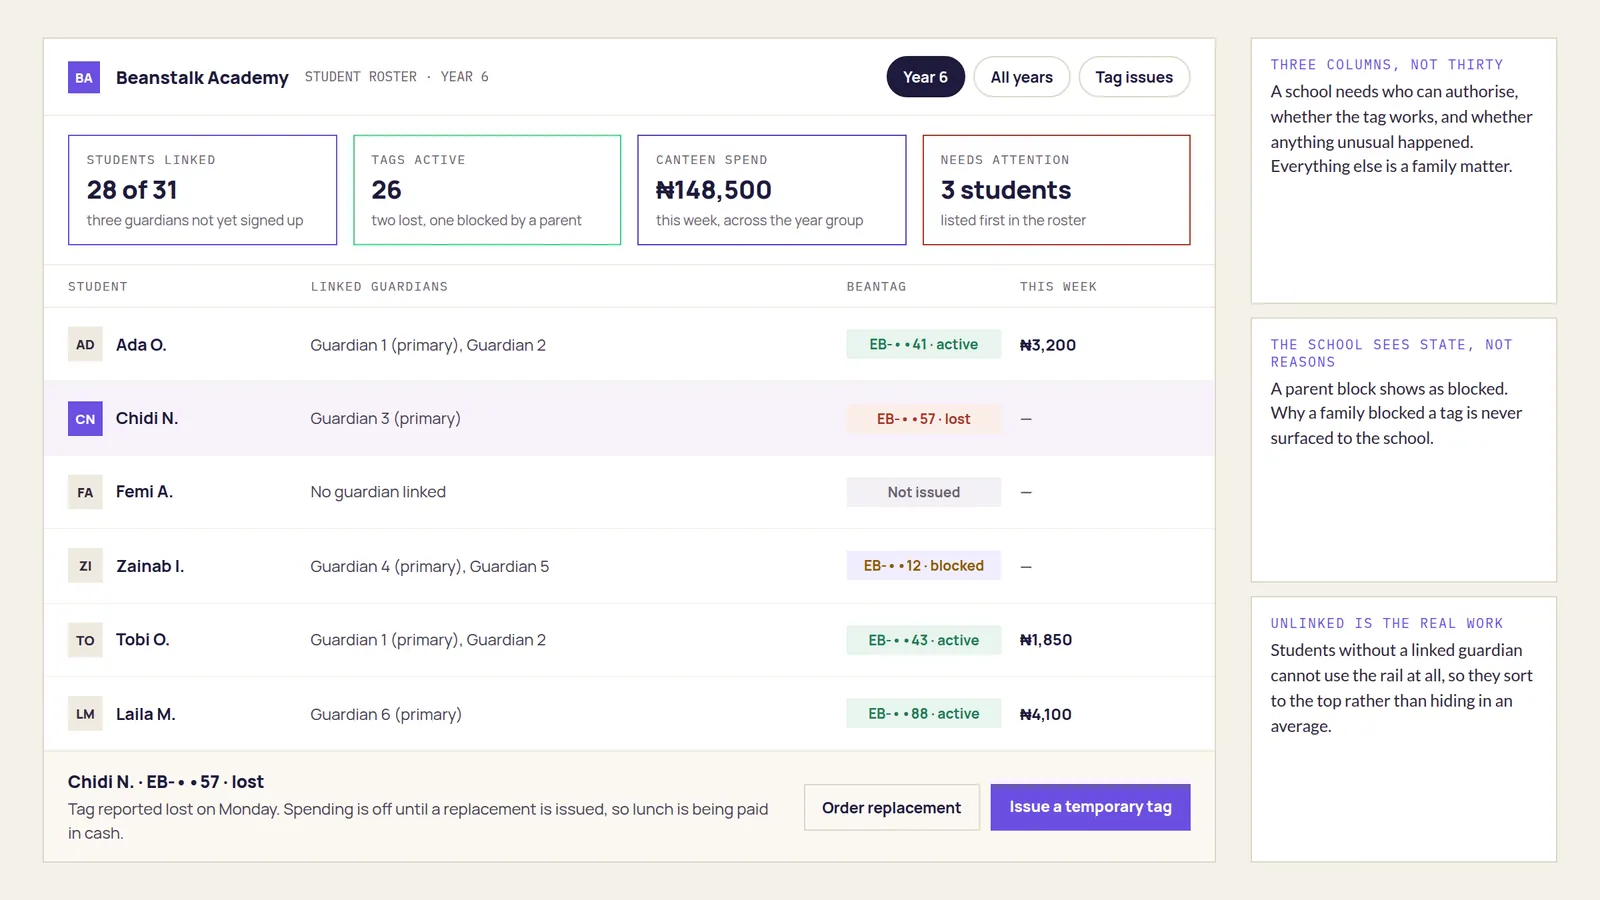Image resolution: width=1600 pixels, height=900 pixels.
Task: Click the Order replacement button
Action: coord(892,807)
